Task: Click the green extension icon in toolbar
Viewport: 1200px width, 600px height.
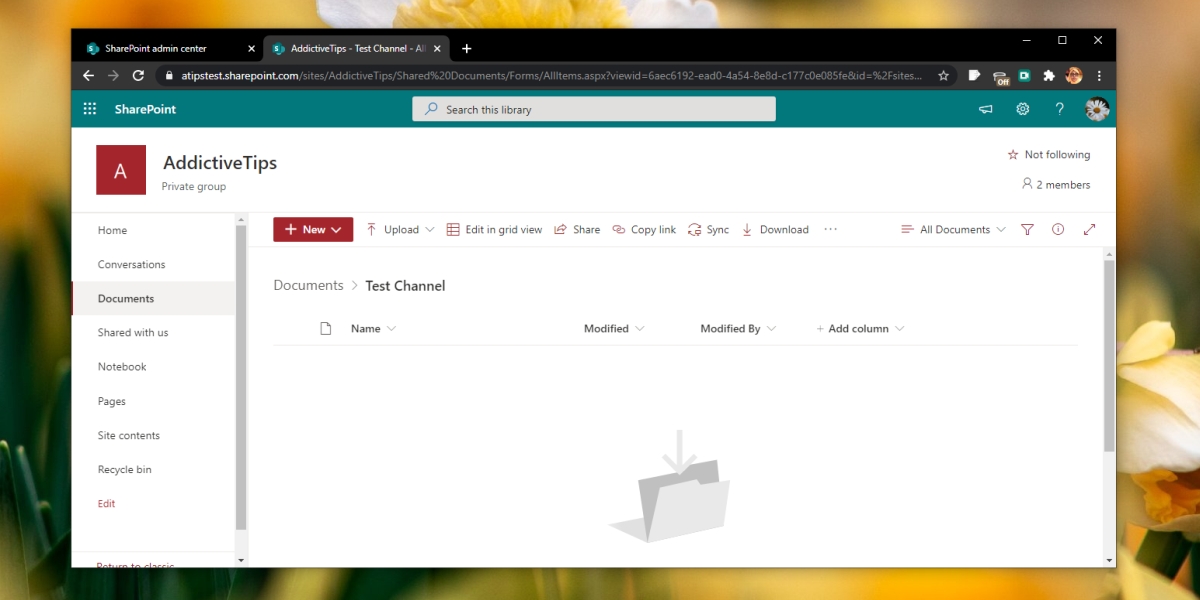Action: click(1025, 75)
